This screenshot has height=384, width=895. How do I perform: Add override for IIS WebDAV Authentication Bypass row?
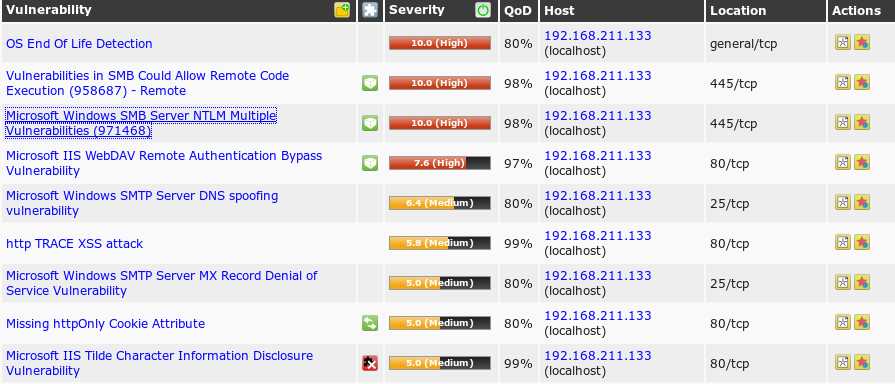point(862,162)
